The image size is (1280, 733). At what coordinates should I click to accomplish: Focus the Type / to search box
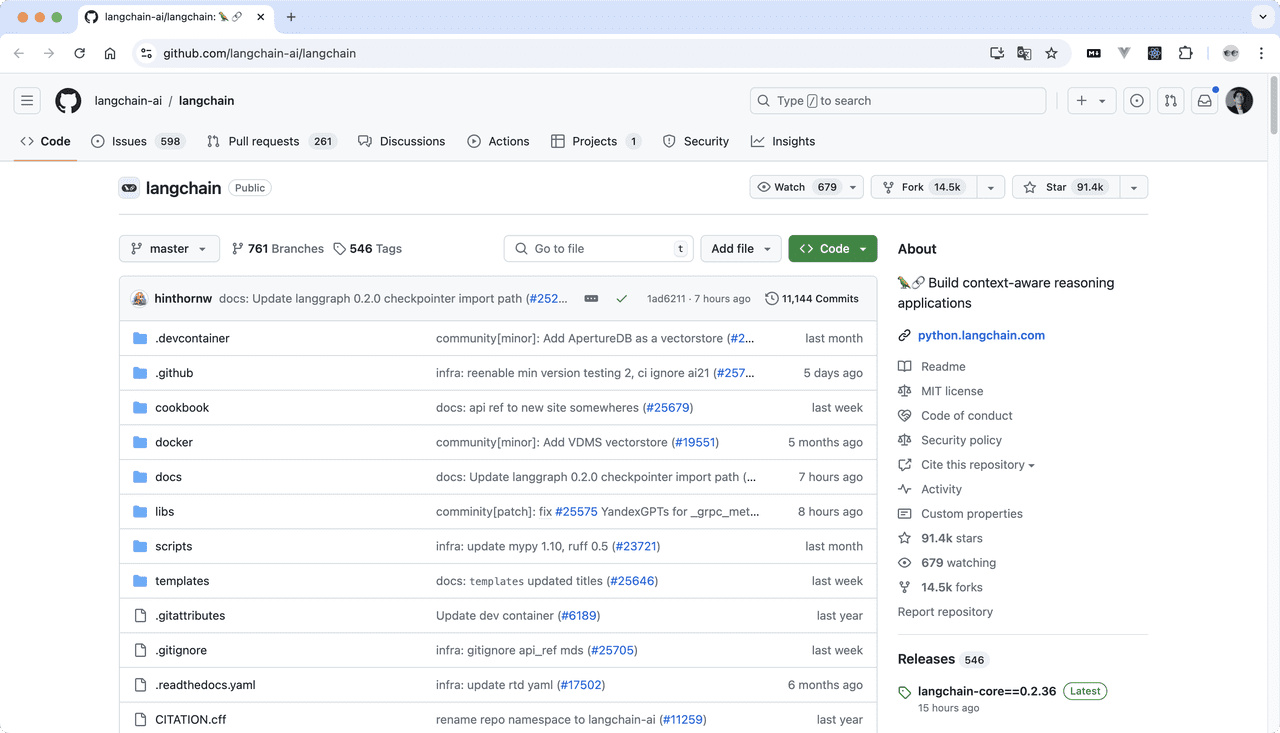[898, 100]
